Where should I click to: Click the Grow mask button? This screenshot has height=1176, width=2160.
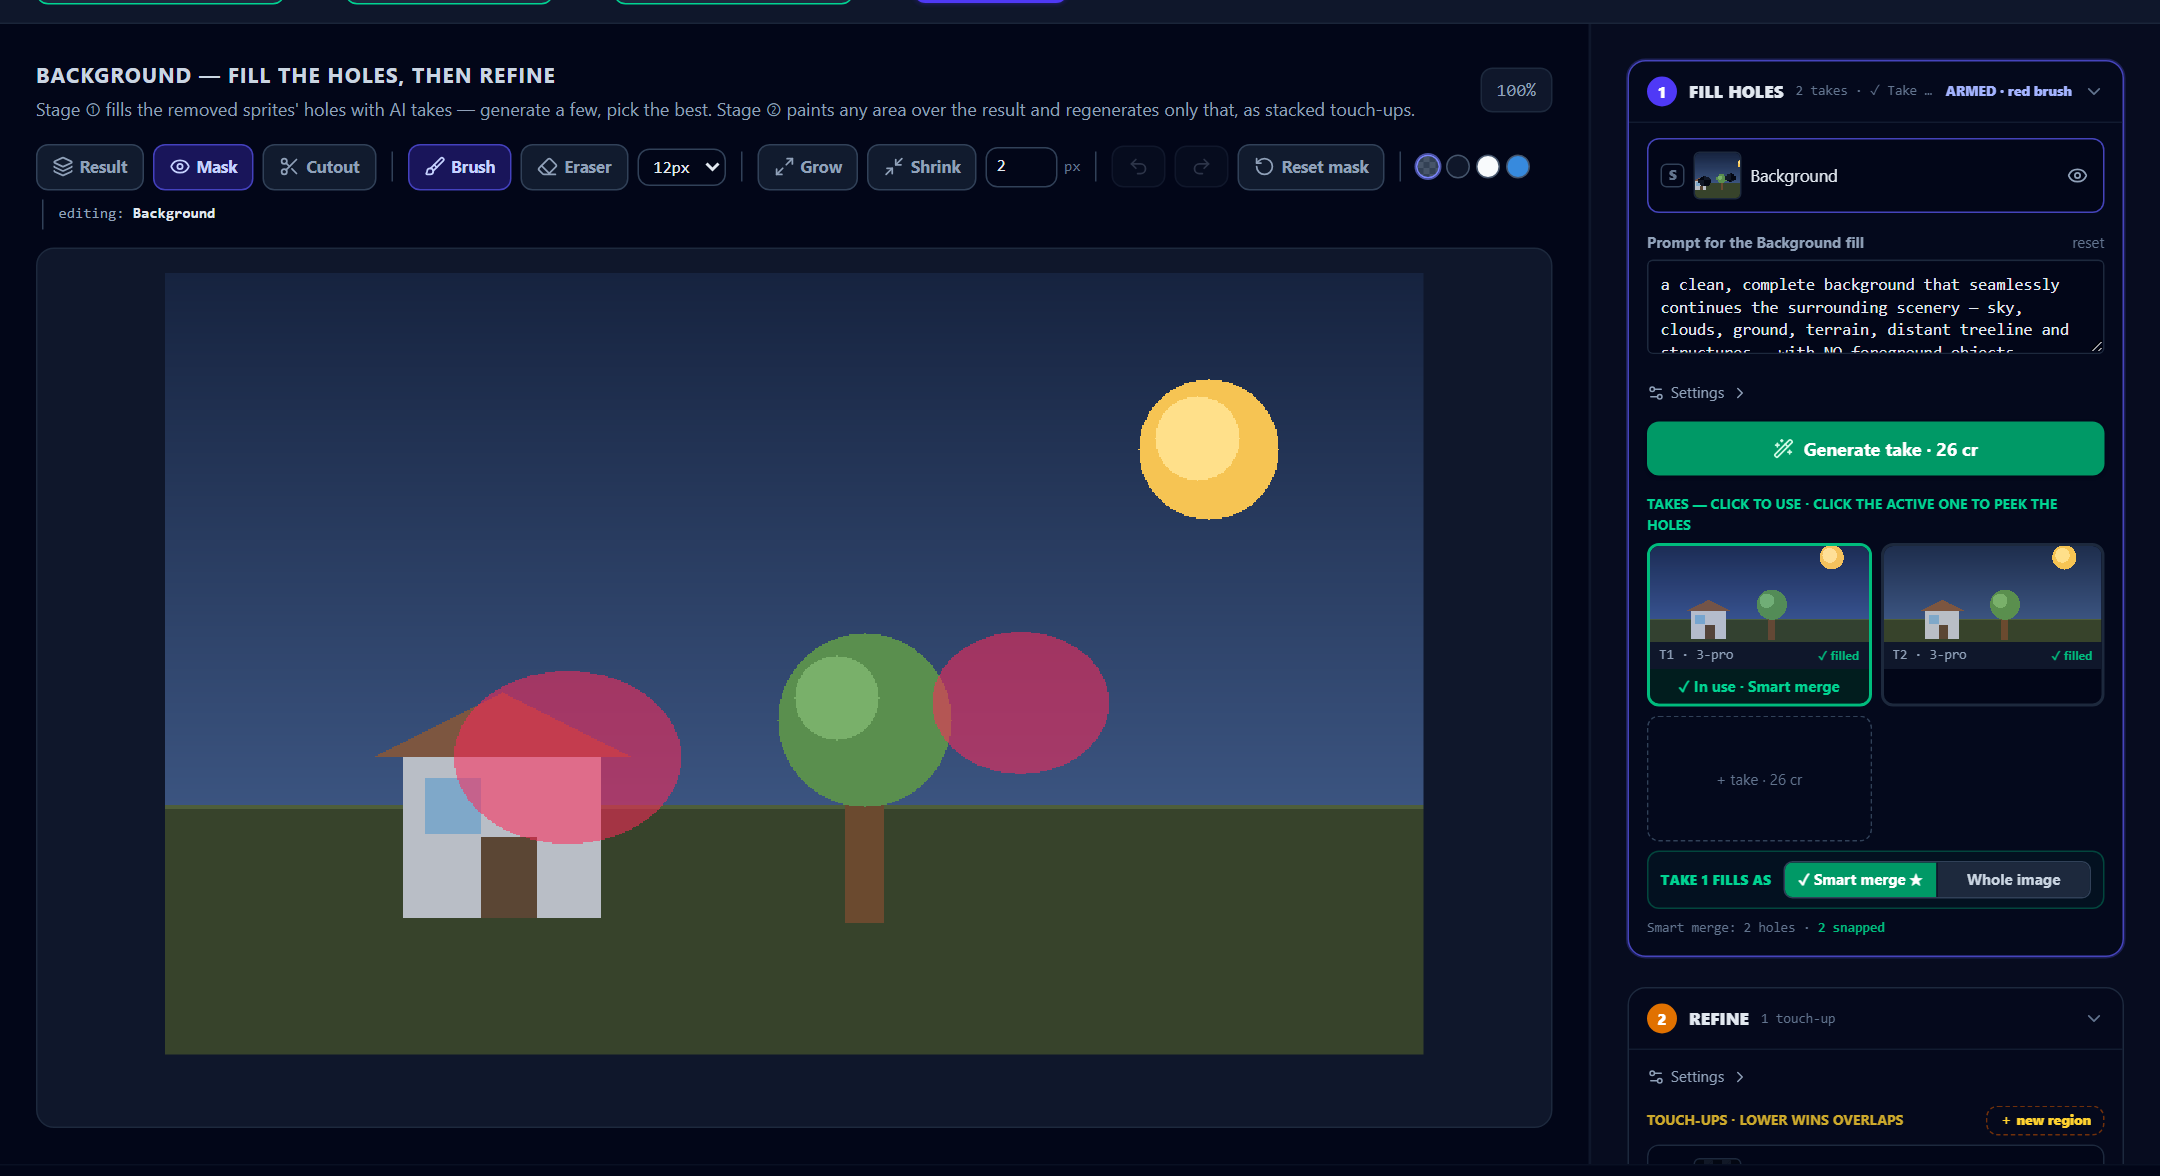[x=807, y=167]
